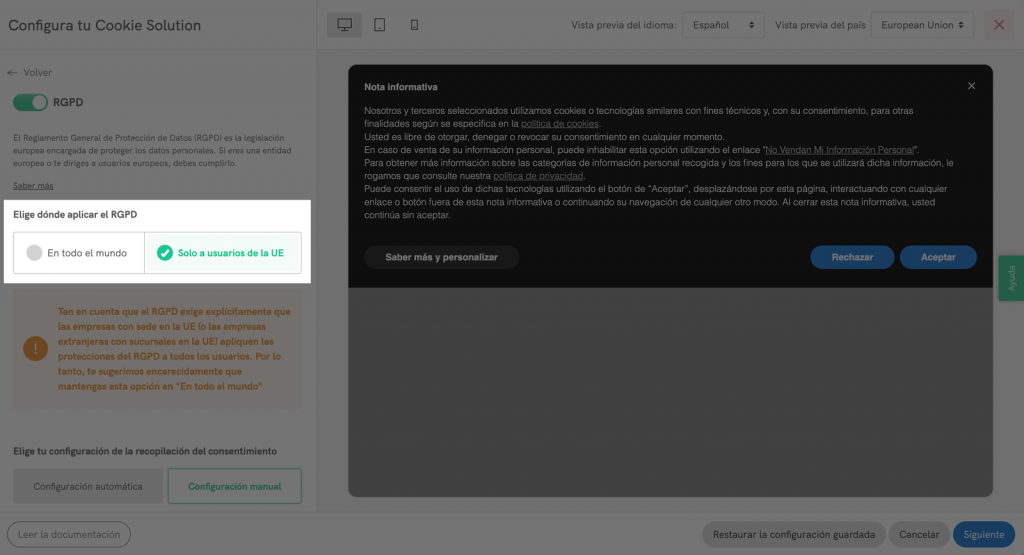The image size is (1024, 555).
Task: Toggle the RGPD switch off
Action: point(31,102)
